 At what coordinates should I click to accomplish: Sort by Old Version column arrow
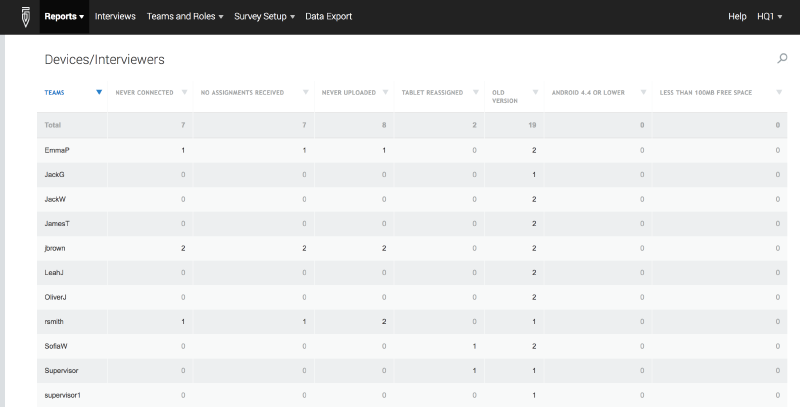[x=536, y=92]
